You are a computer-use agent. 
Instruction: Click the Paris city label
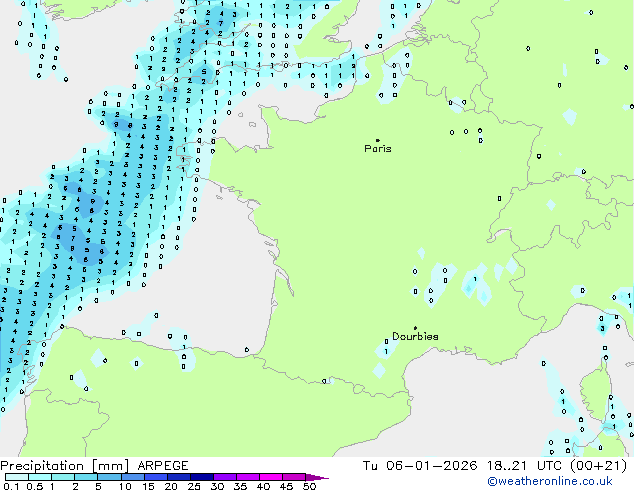pos(378,148)
